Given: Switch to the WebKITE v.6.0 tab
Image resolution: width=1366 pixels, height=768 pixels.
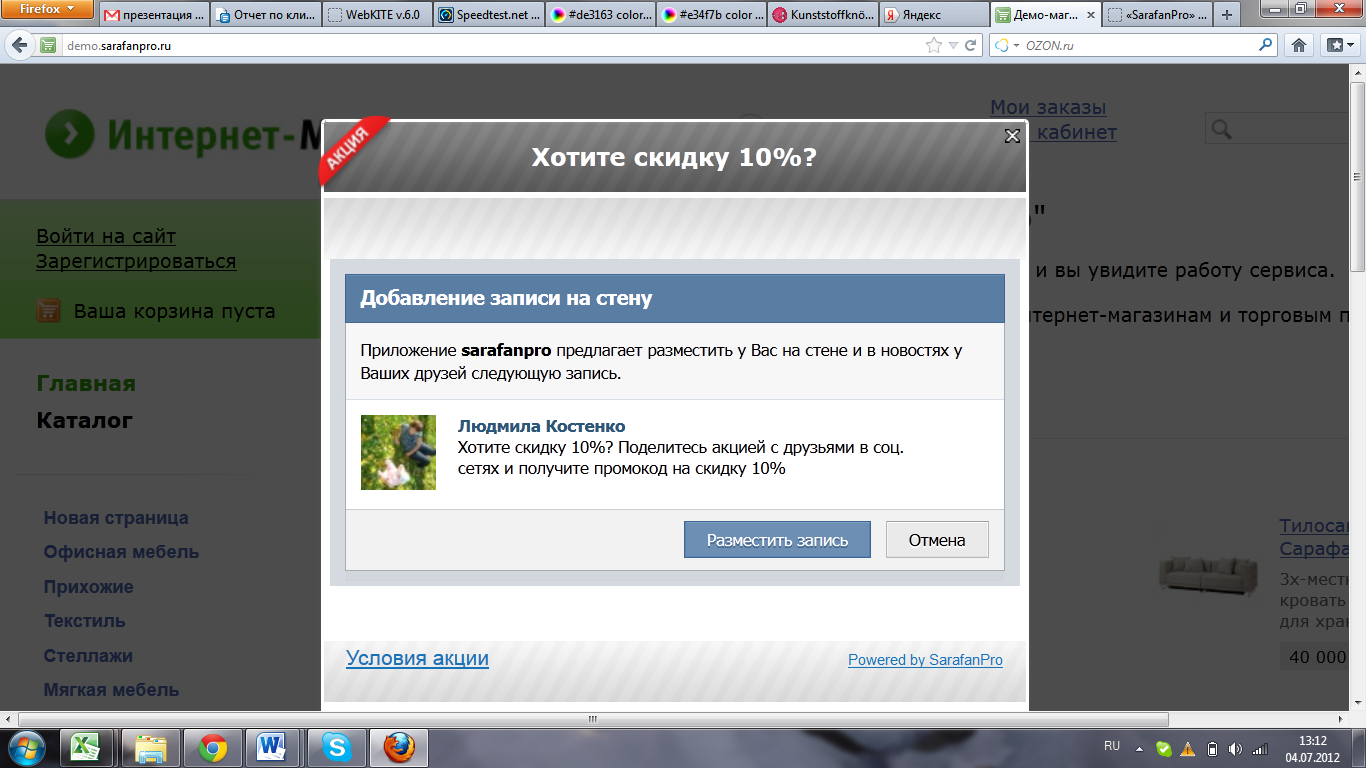Looking at the screenshot, I should coord(376,15).
